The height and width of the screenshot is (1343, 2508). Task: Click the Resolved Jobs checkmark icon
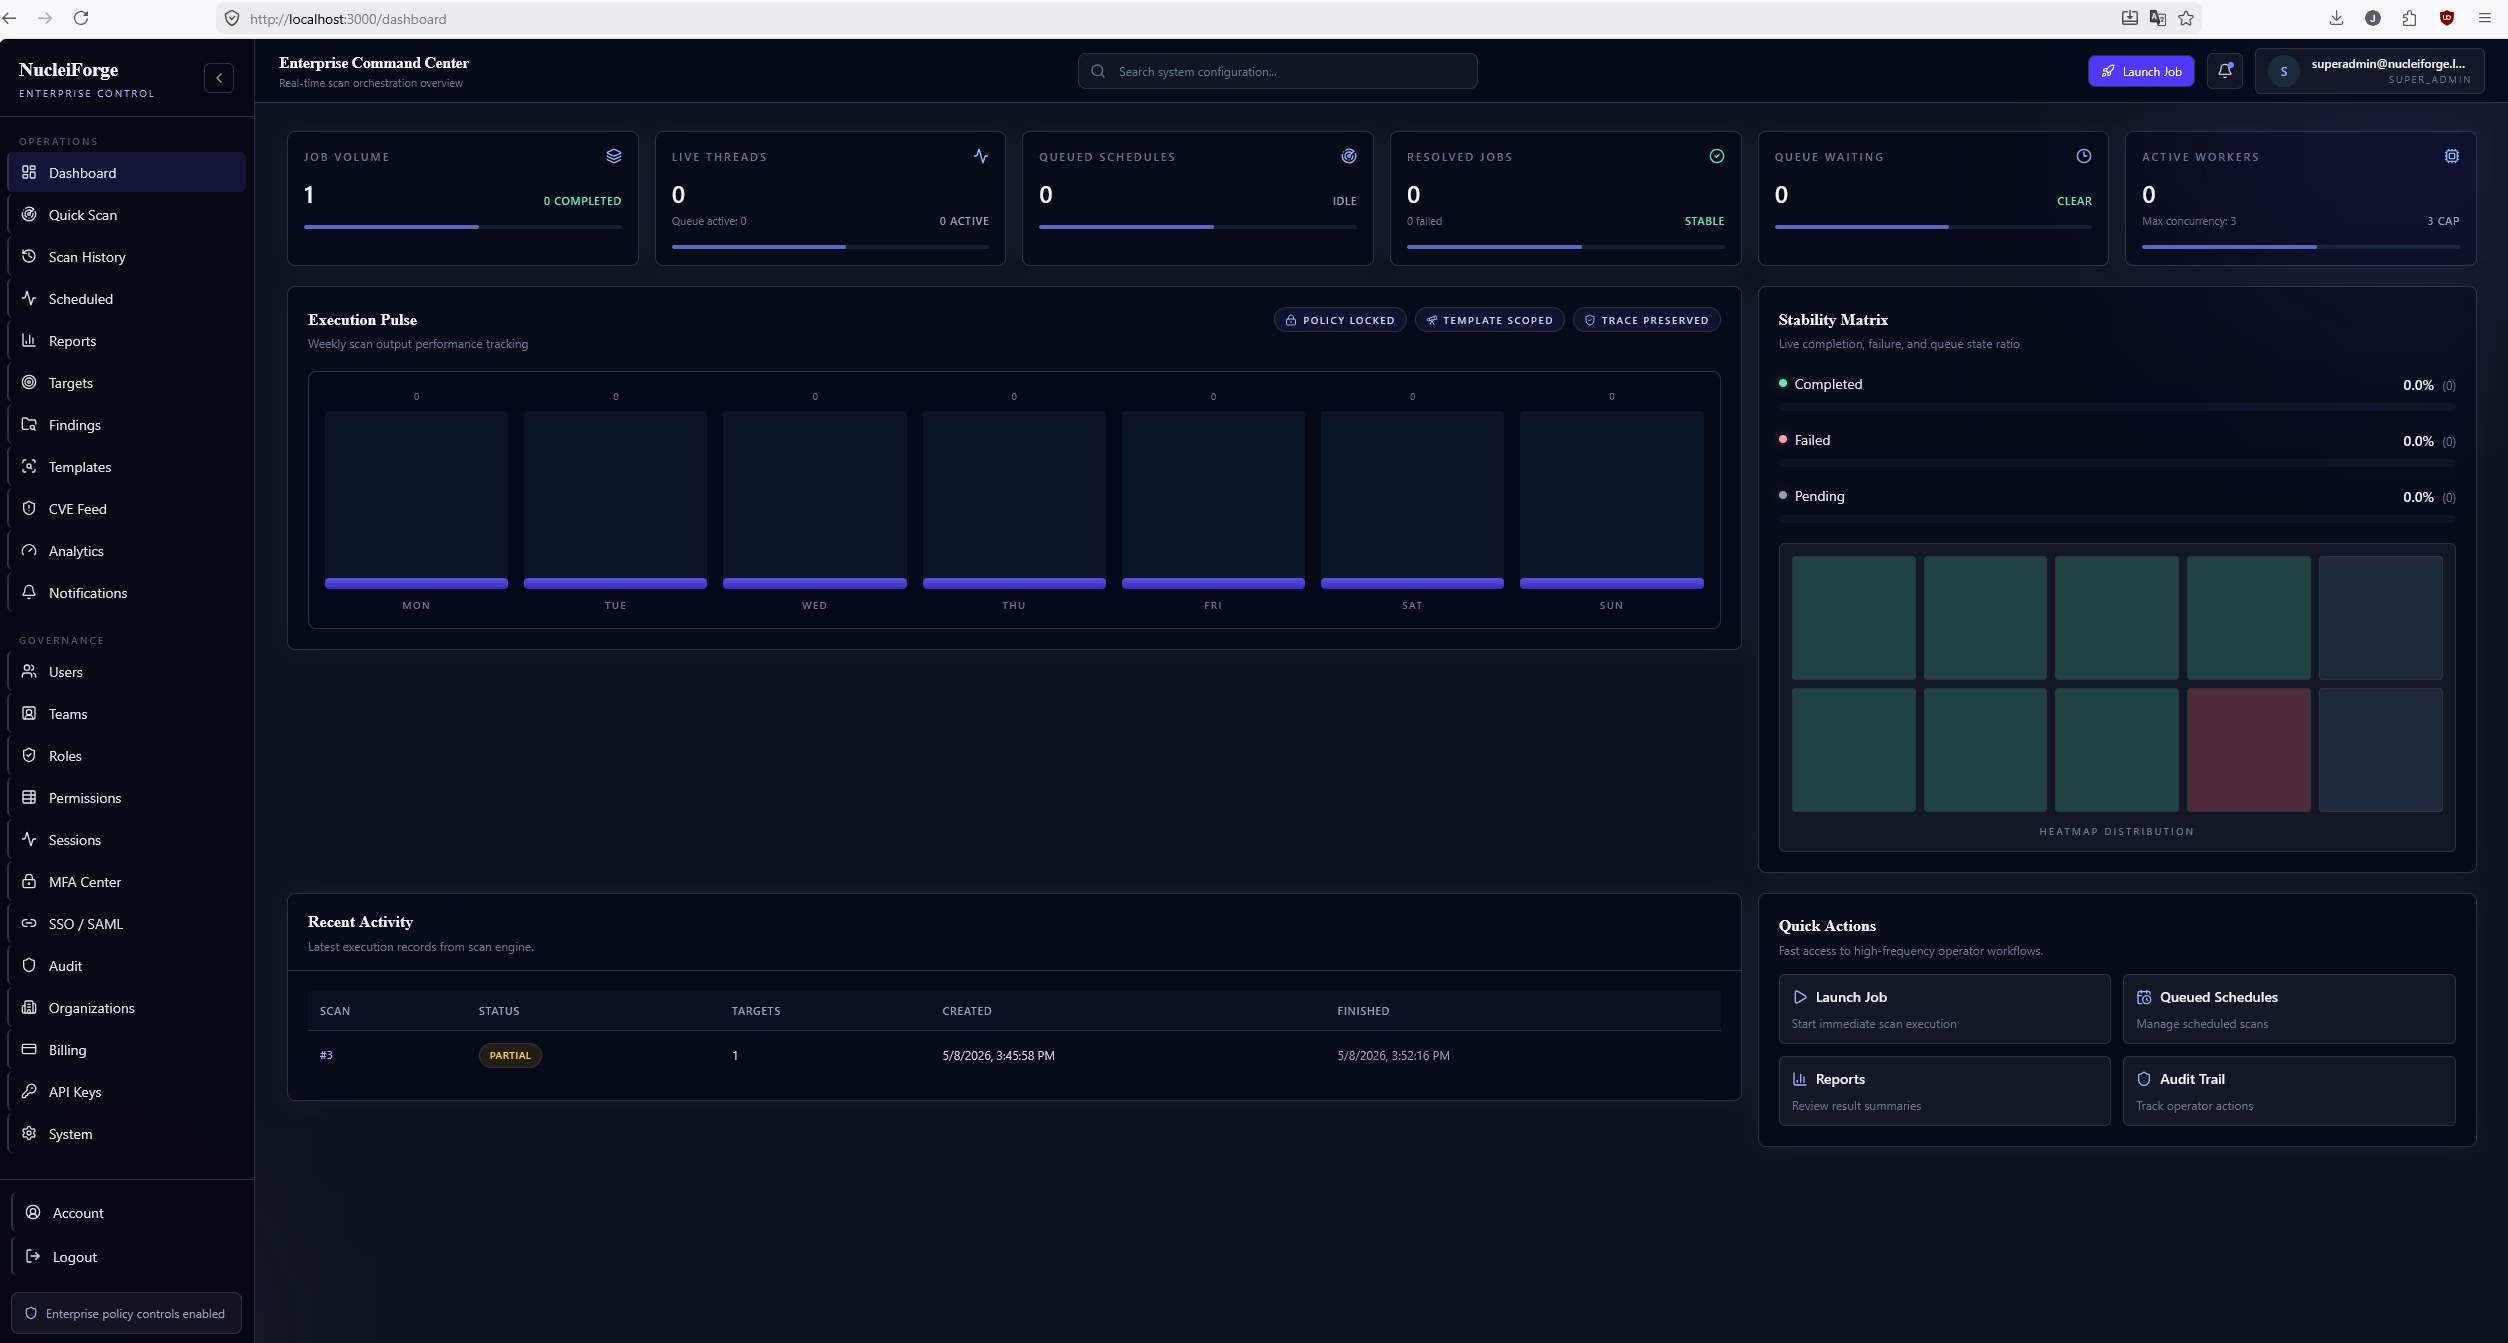tap(1717, 156)
